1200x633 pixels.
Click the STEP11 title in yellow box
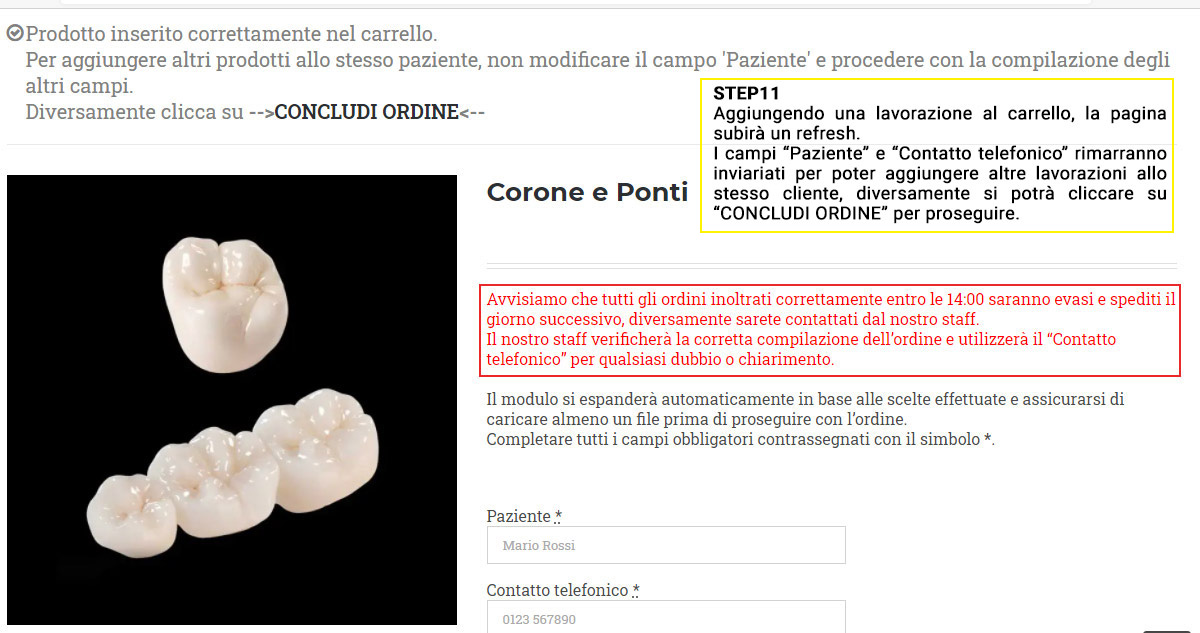[x=746, y=93]
